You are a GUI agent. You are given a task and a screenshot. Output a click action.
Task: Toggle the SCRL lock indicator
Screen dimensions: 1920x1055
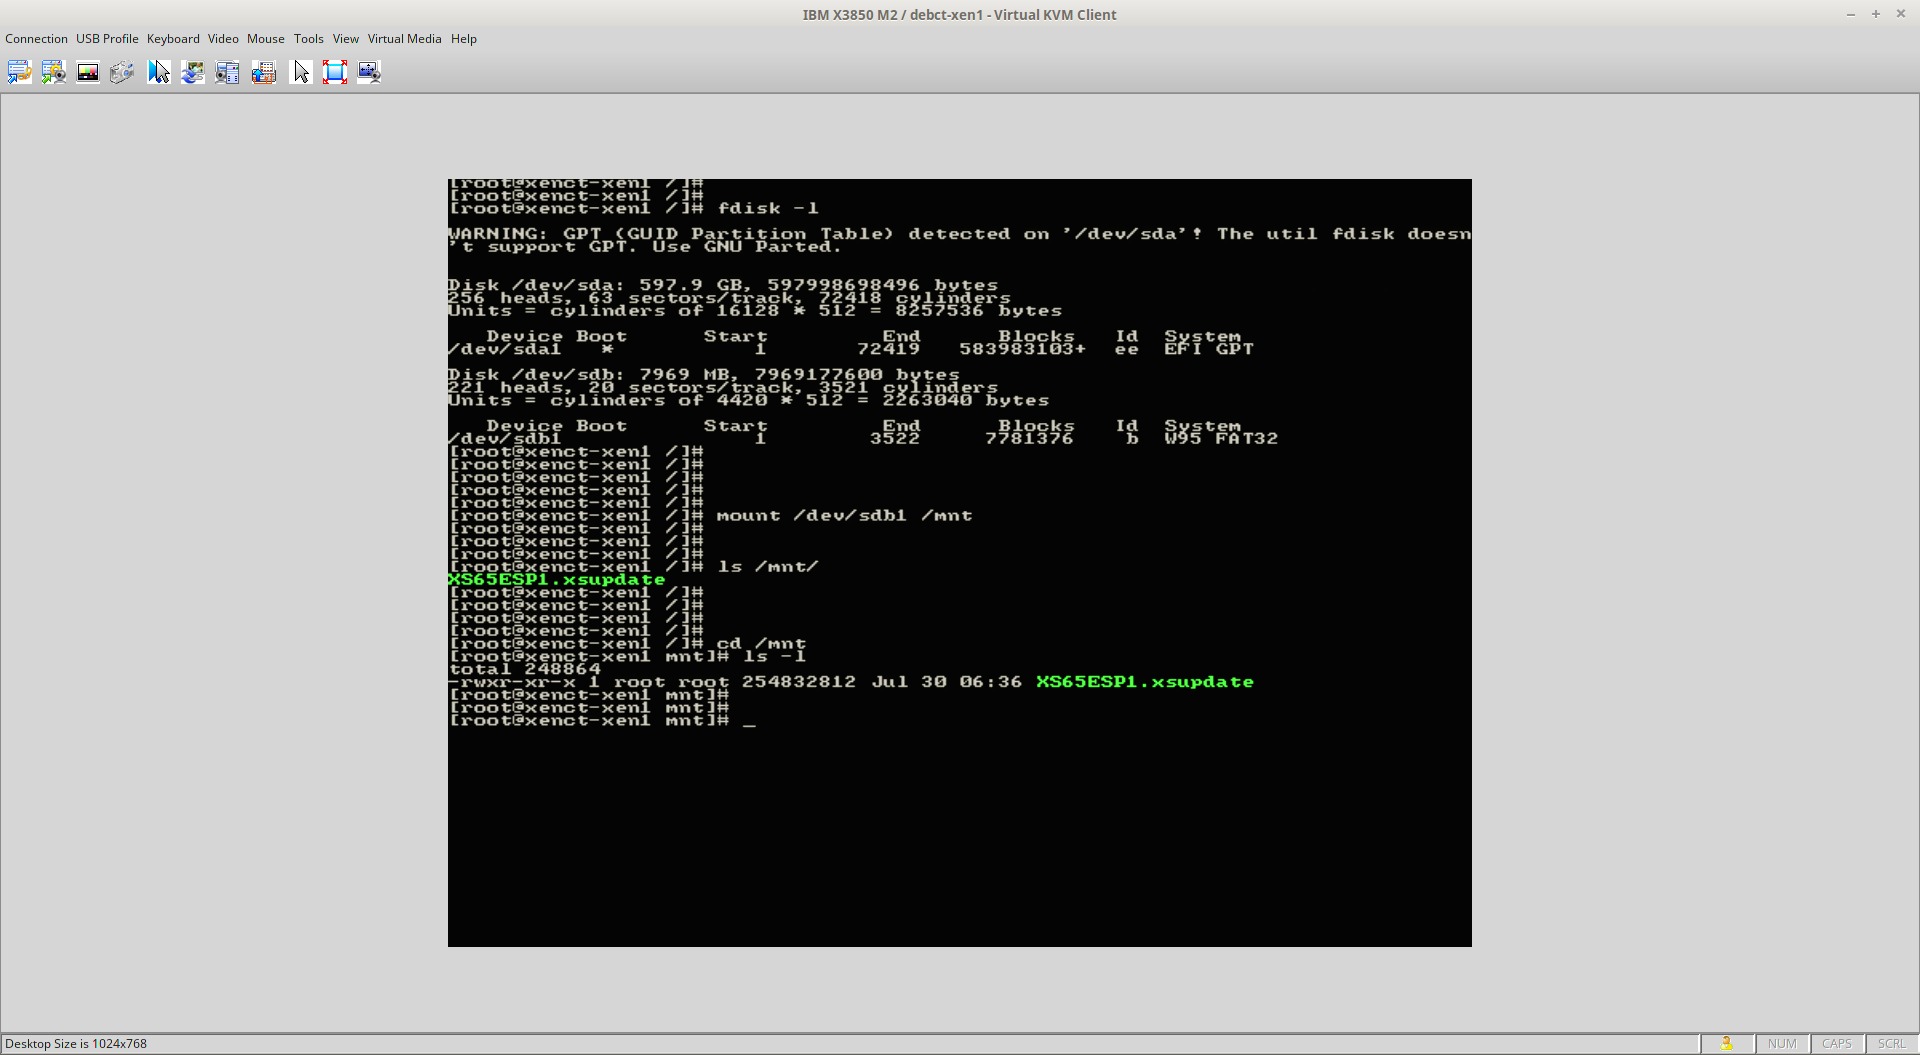pyautogui.click(x=1891, y=1044)
